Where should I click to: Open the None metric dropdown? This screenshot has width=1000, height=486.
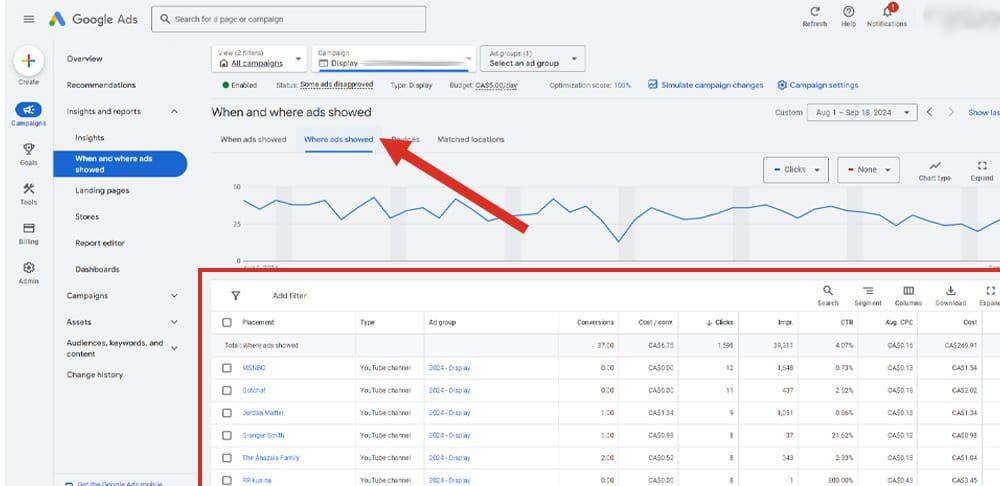pos(868,170)
